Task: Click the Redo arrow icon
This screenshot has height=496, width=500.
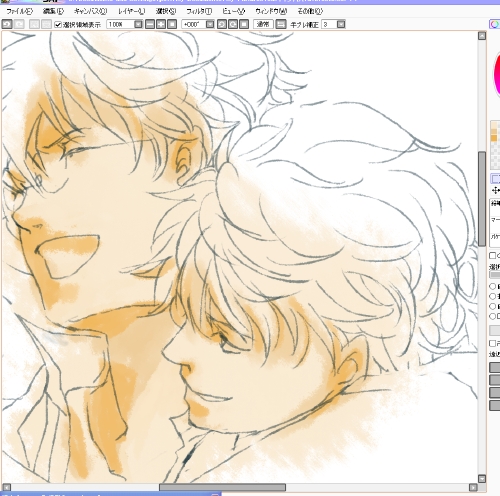Action: tap(19, 24)
